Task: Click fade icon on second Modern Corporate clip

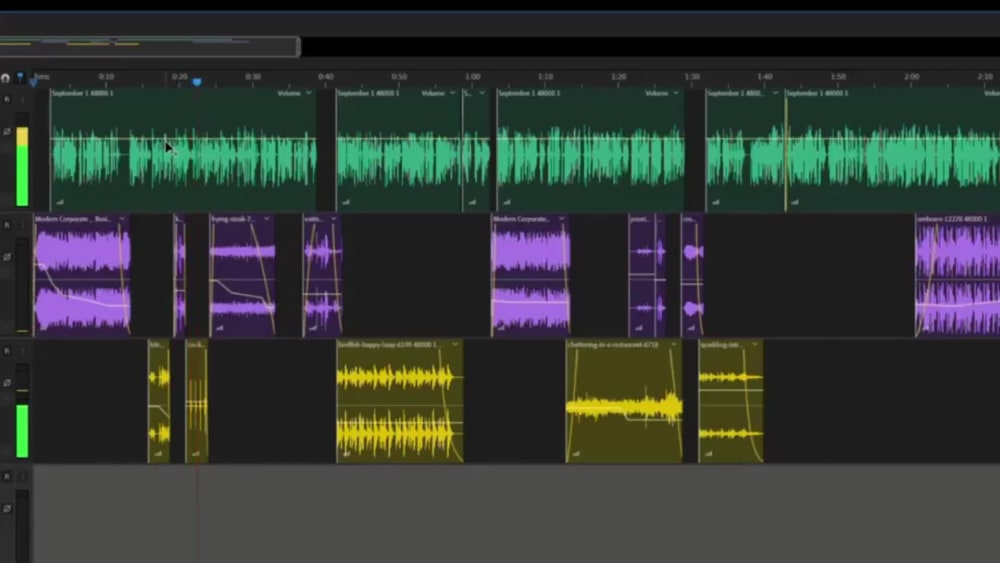Action: 501,328
